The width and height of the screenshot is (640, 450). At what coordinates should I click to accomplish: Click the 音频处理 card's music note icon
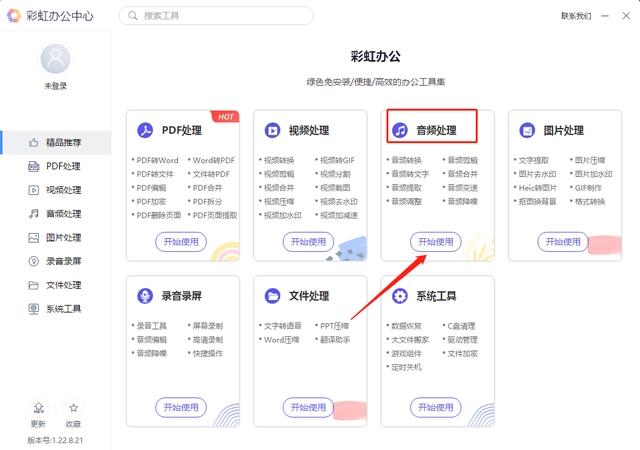pos(400,130)
